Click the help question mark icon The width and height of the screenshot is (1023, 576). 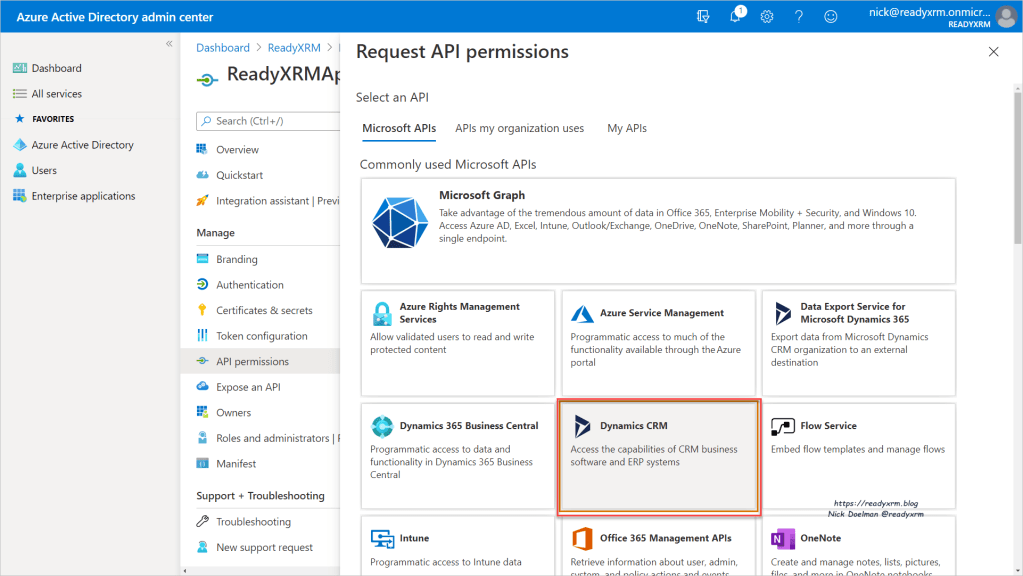coord(798,17)
